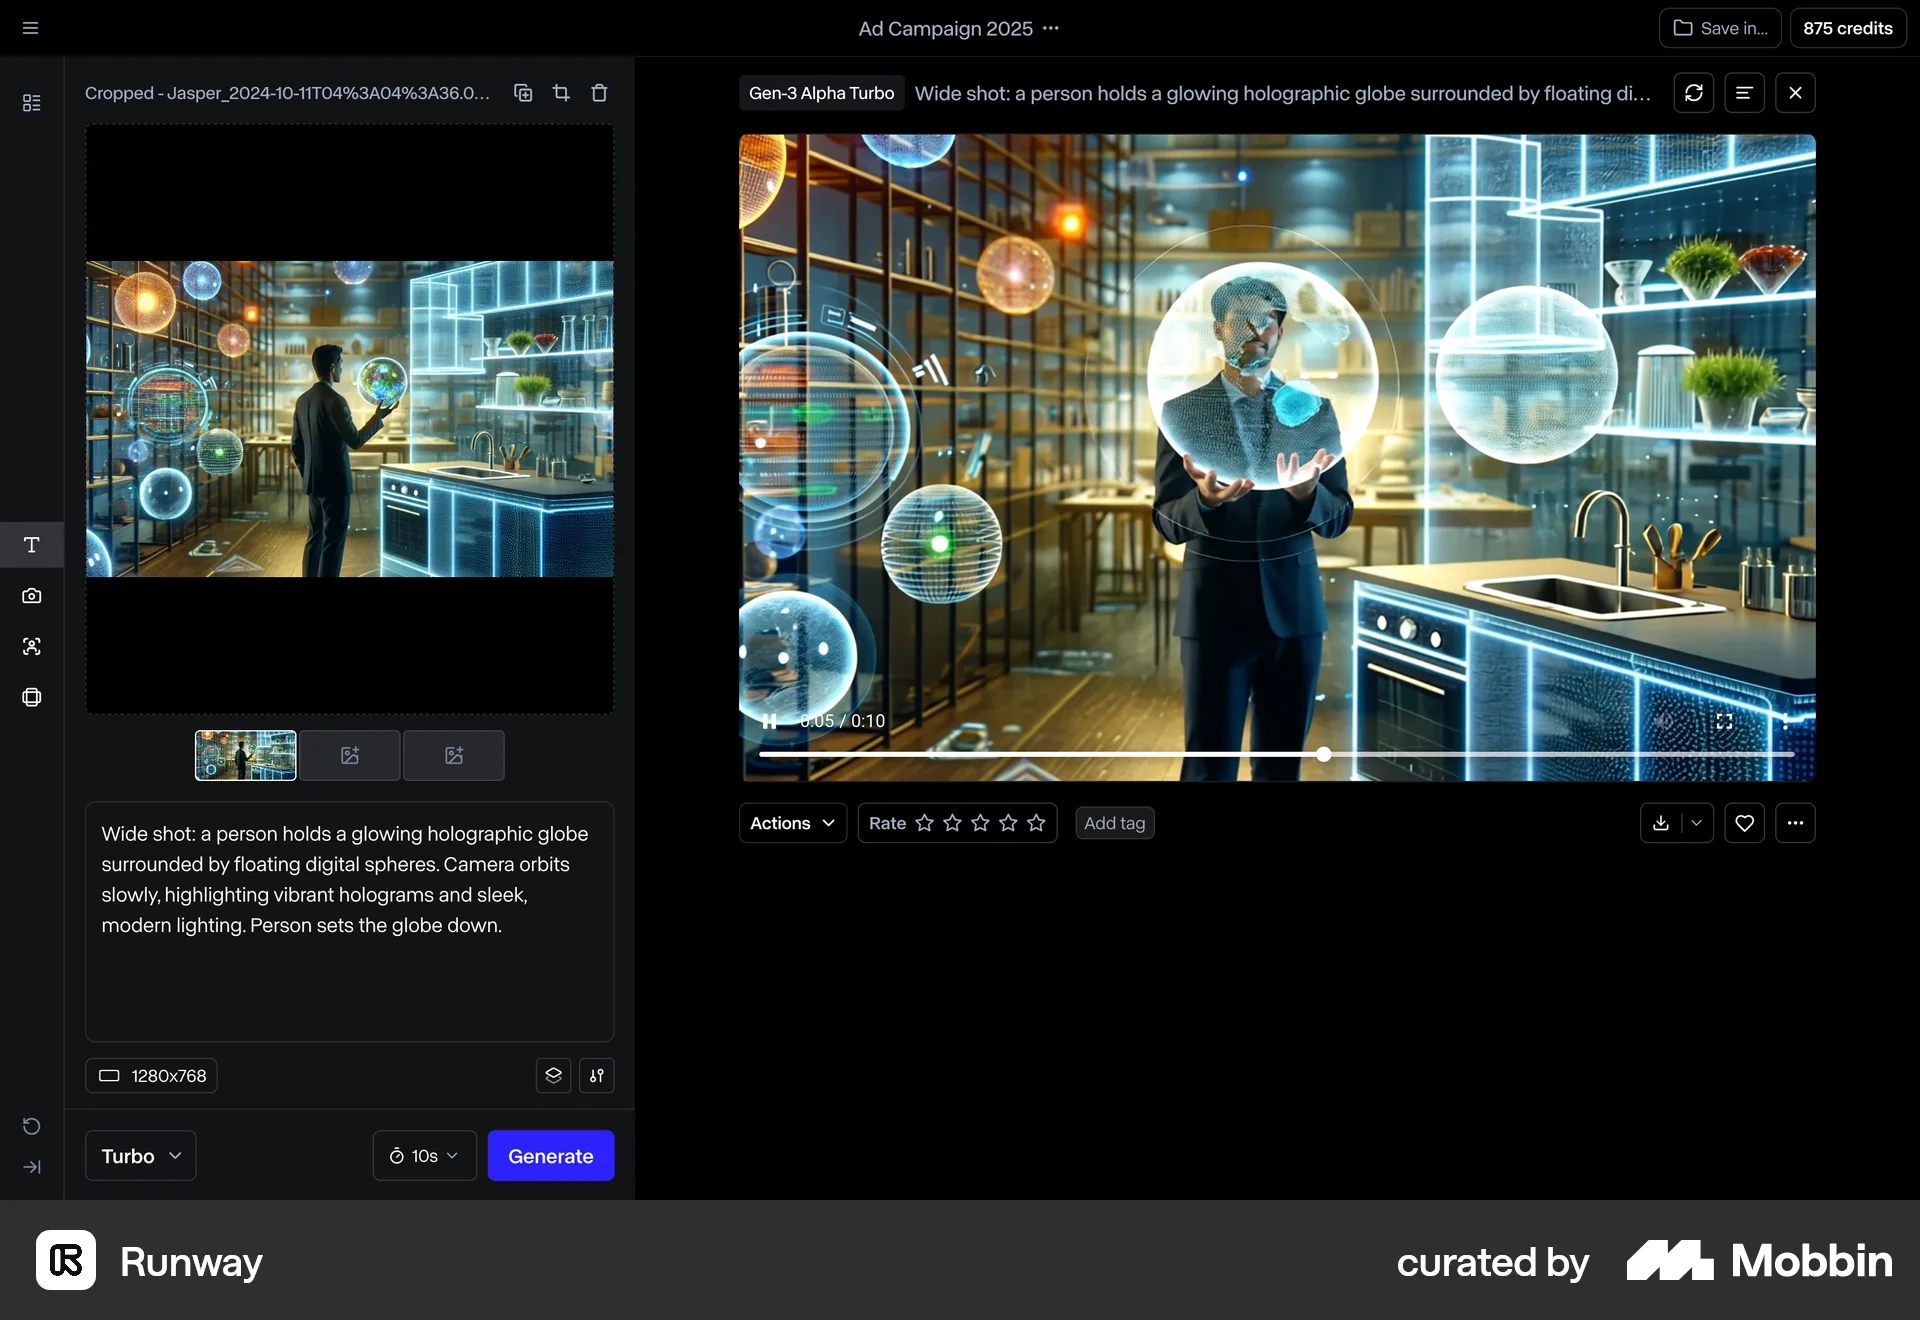Rate the video with a star

[925, 823]
